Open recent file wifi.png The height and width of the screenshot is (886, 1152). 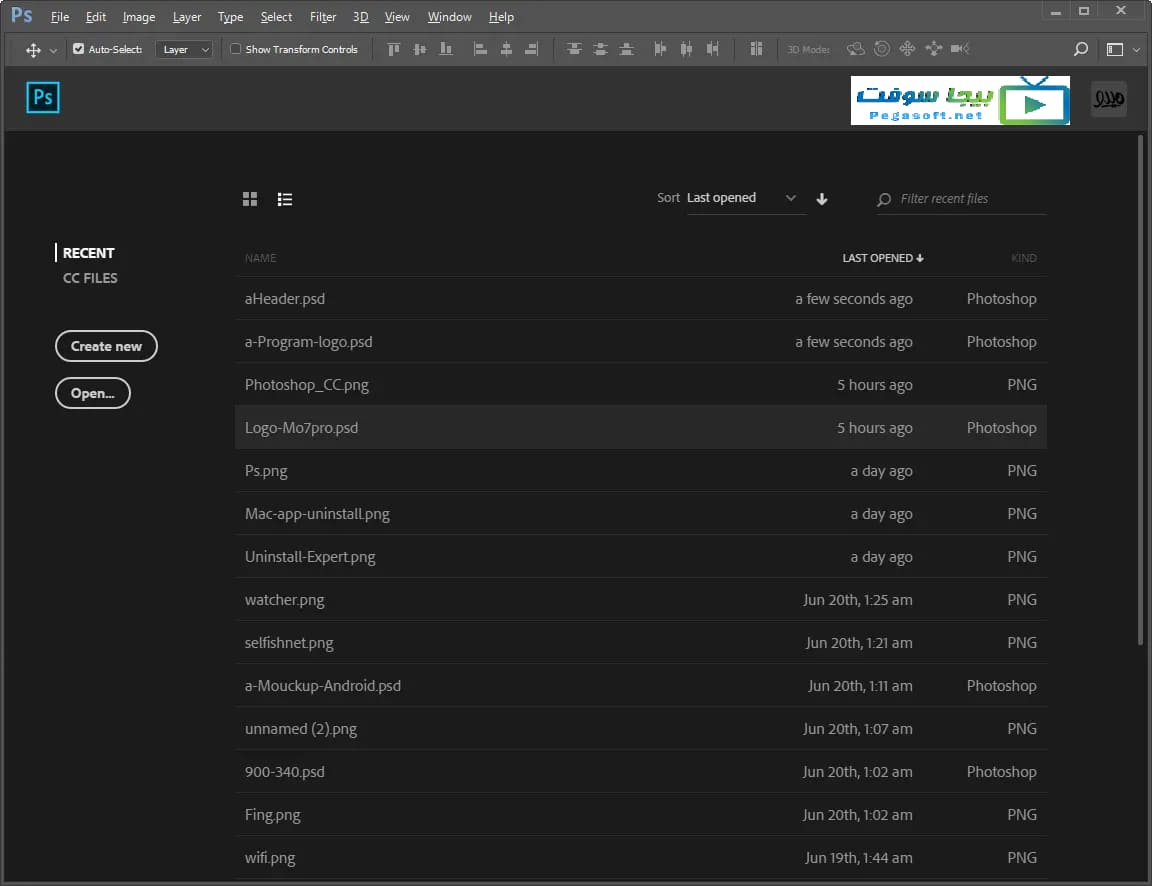pos(641,857)
